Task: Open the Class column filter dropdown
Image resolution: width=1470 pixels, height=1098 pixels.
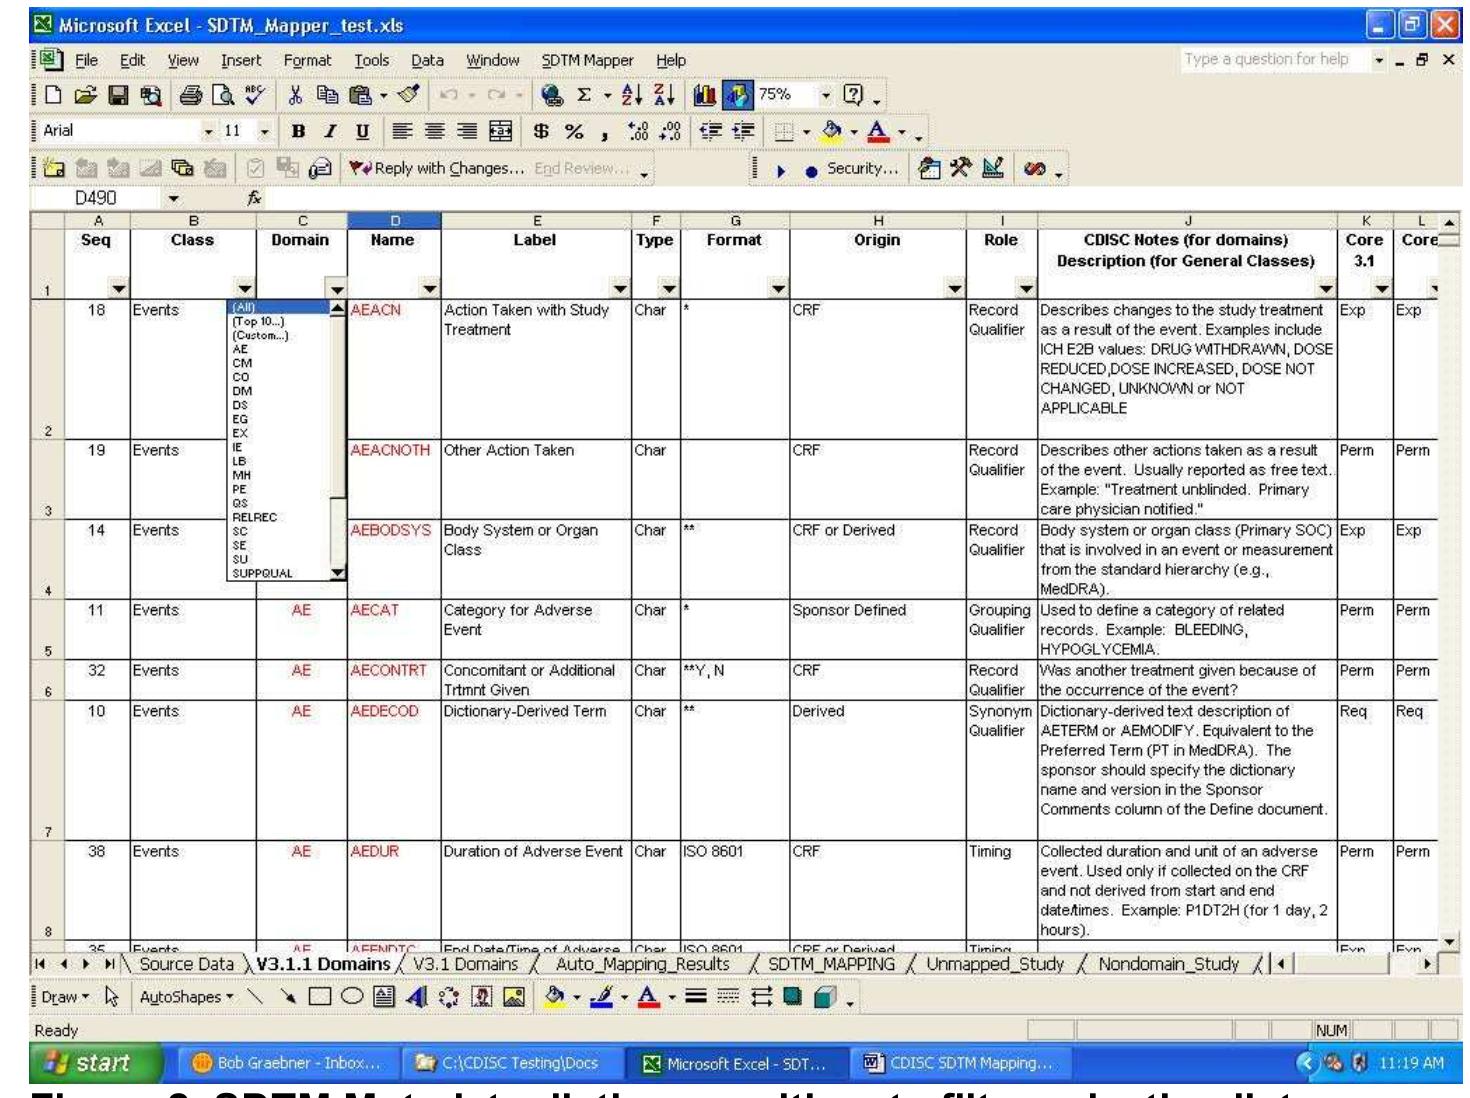Action: (245, 289)
